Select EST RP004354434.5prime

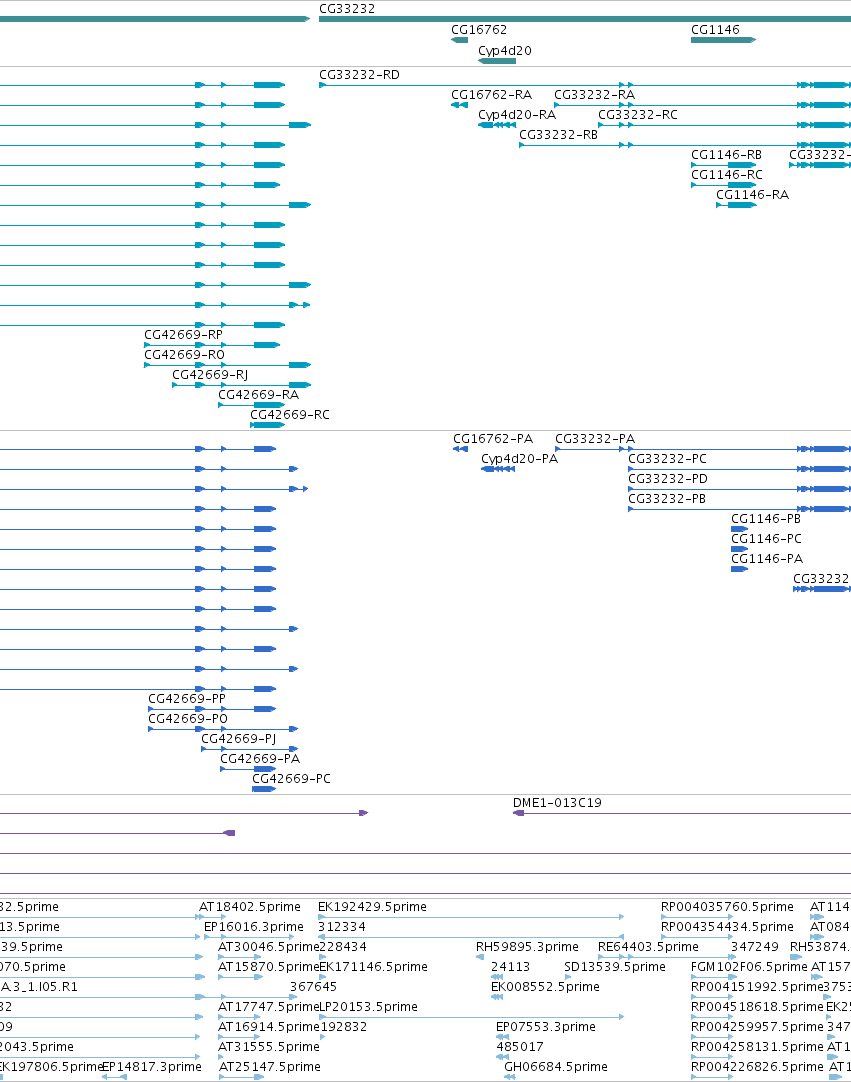[727, 927]
